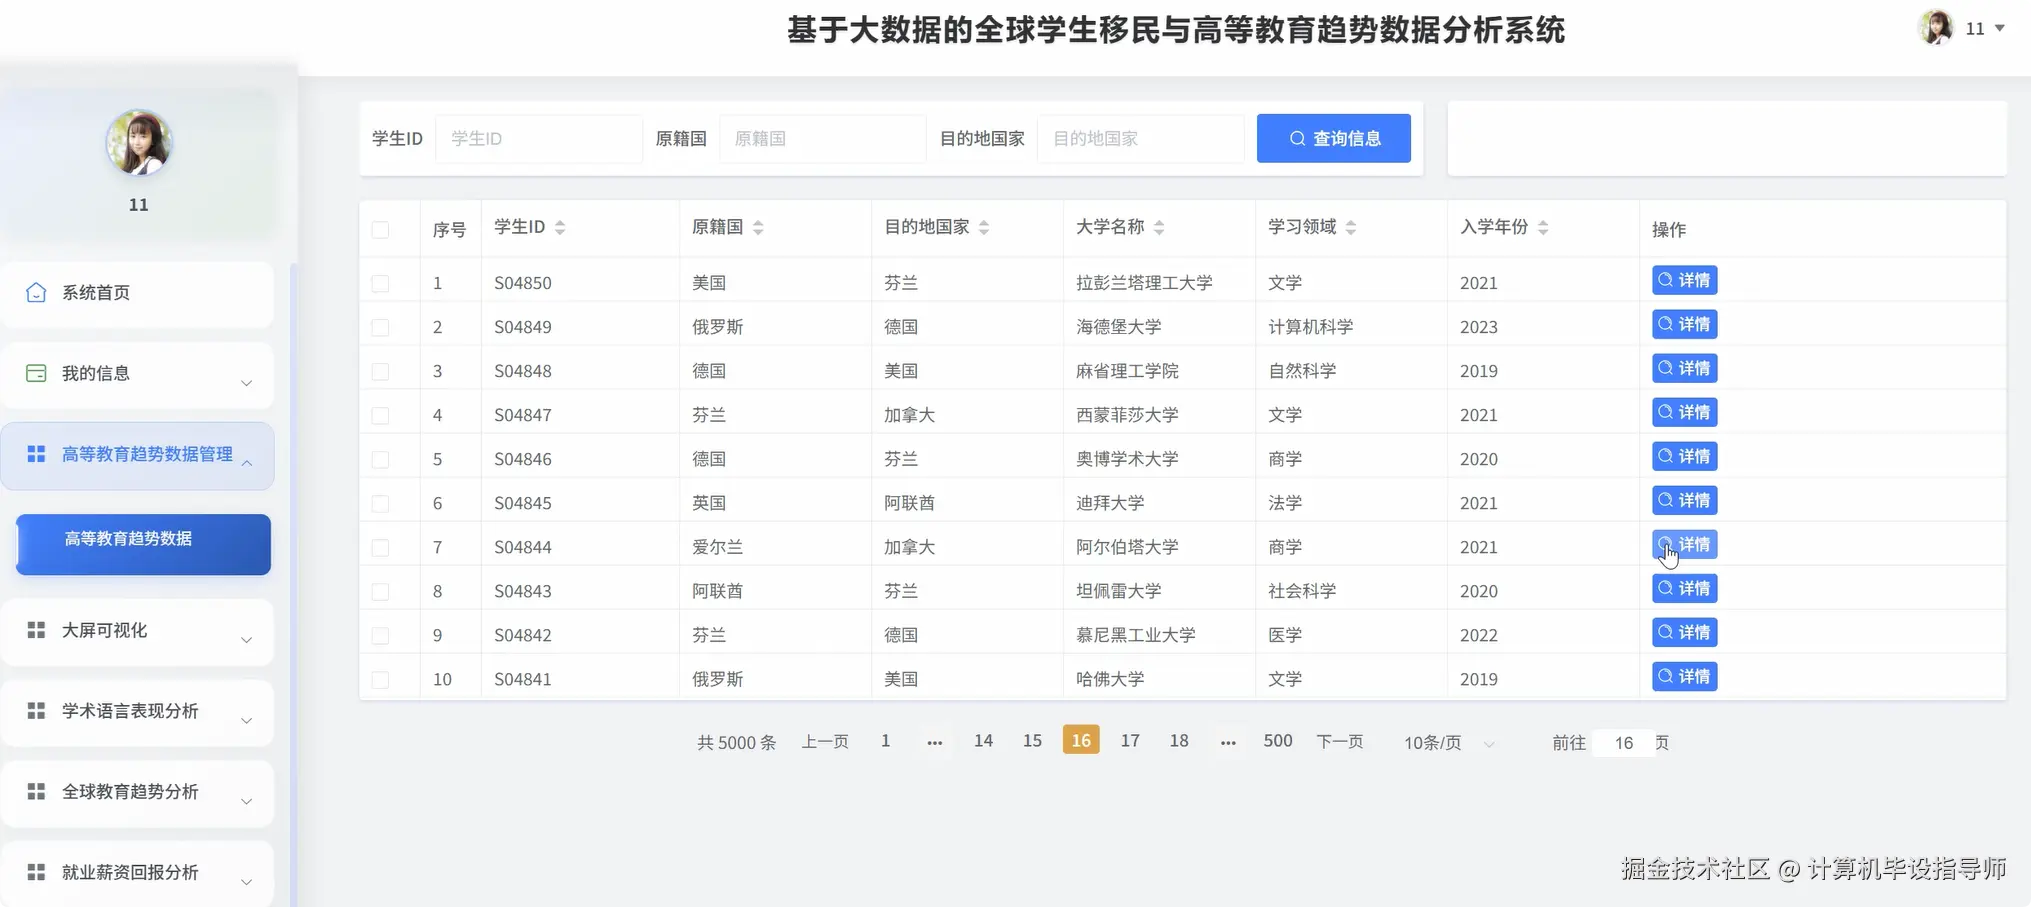The width and height of the screenshot is (2031, 907).
Task: Click the 大屏可视化 panel icon
Action: 37,630
